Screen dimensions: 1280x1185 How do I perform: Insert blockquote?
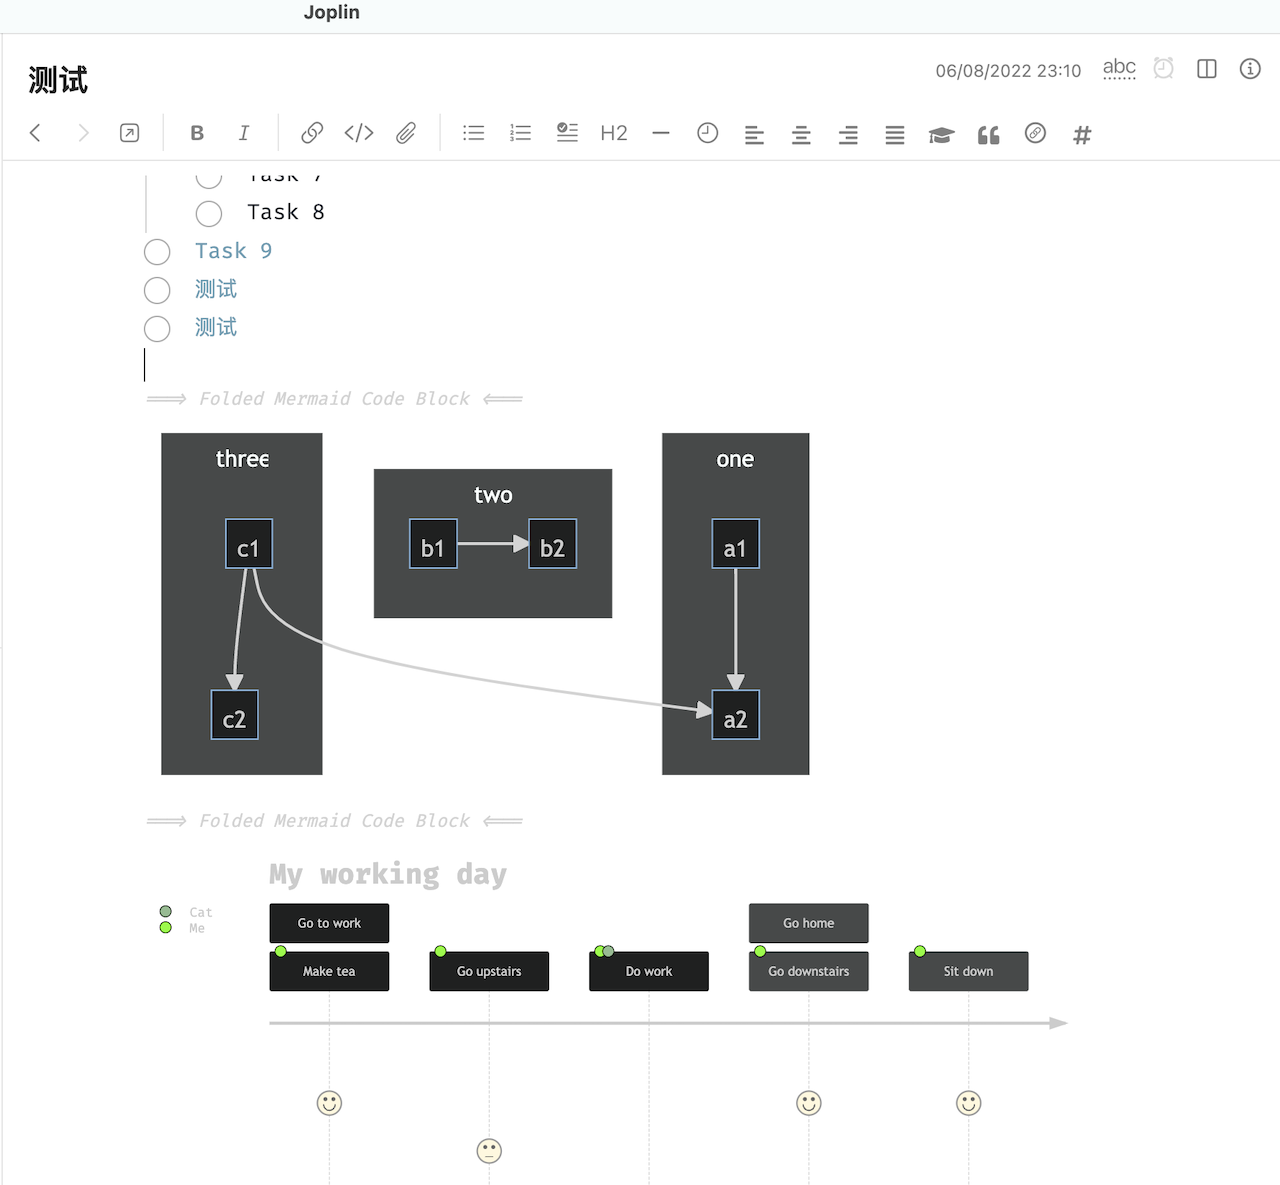pos(988,135)
